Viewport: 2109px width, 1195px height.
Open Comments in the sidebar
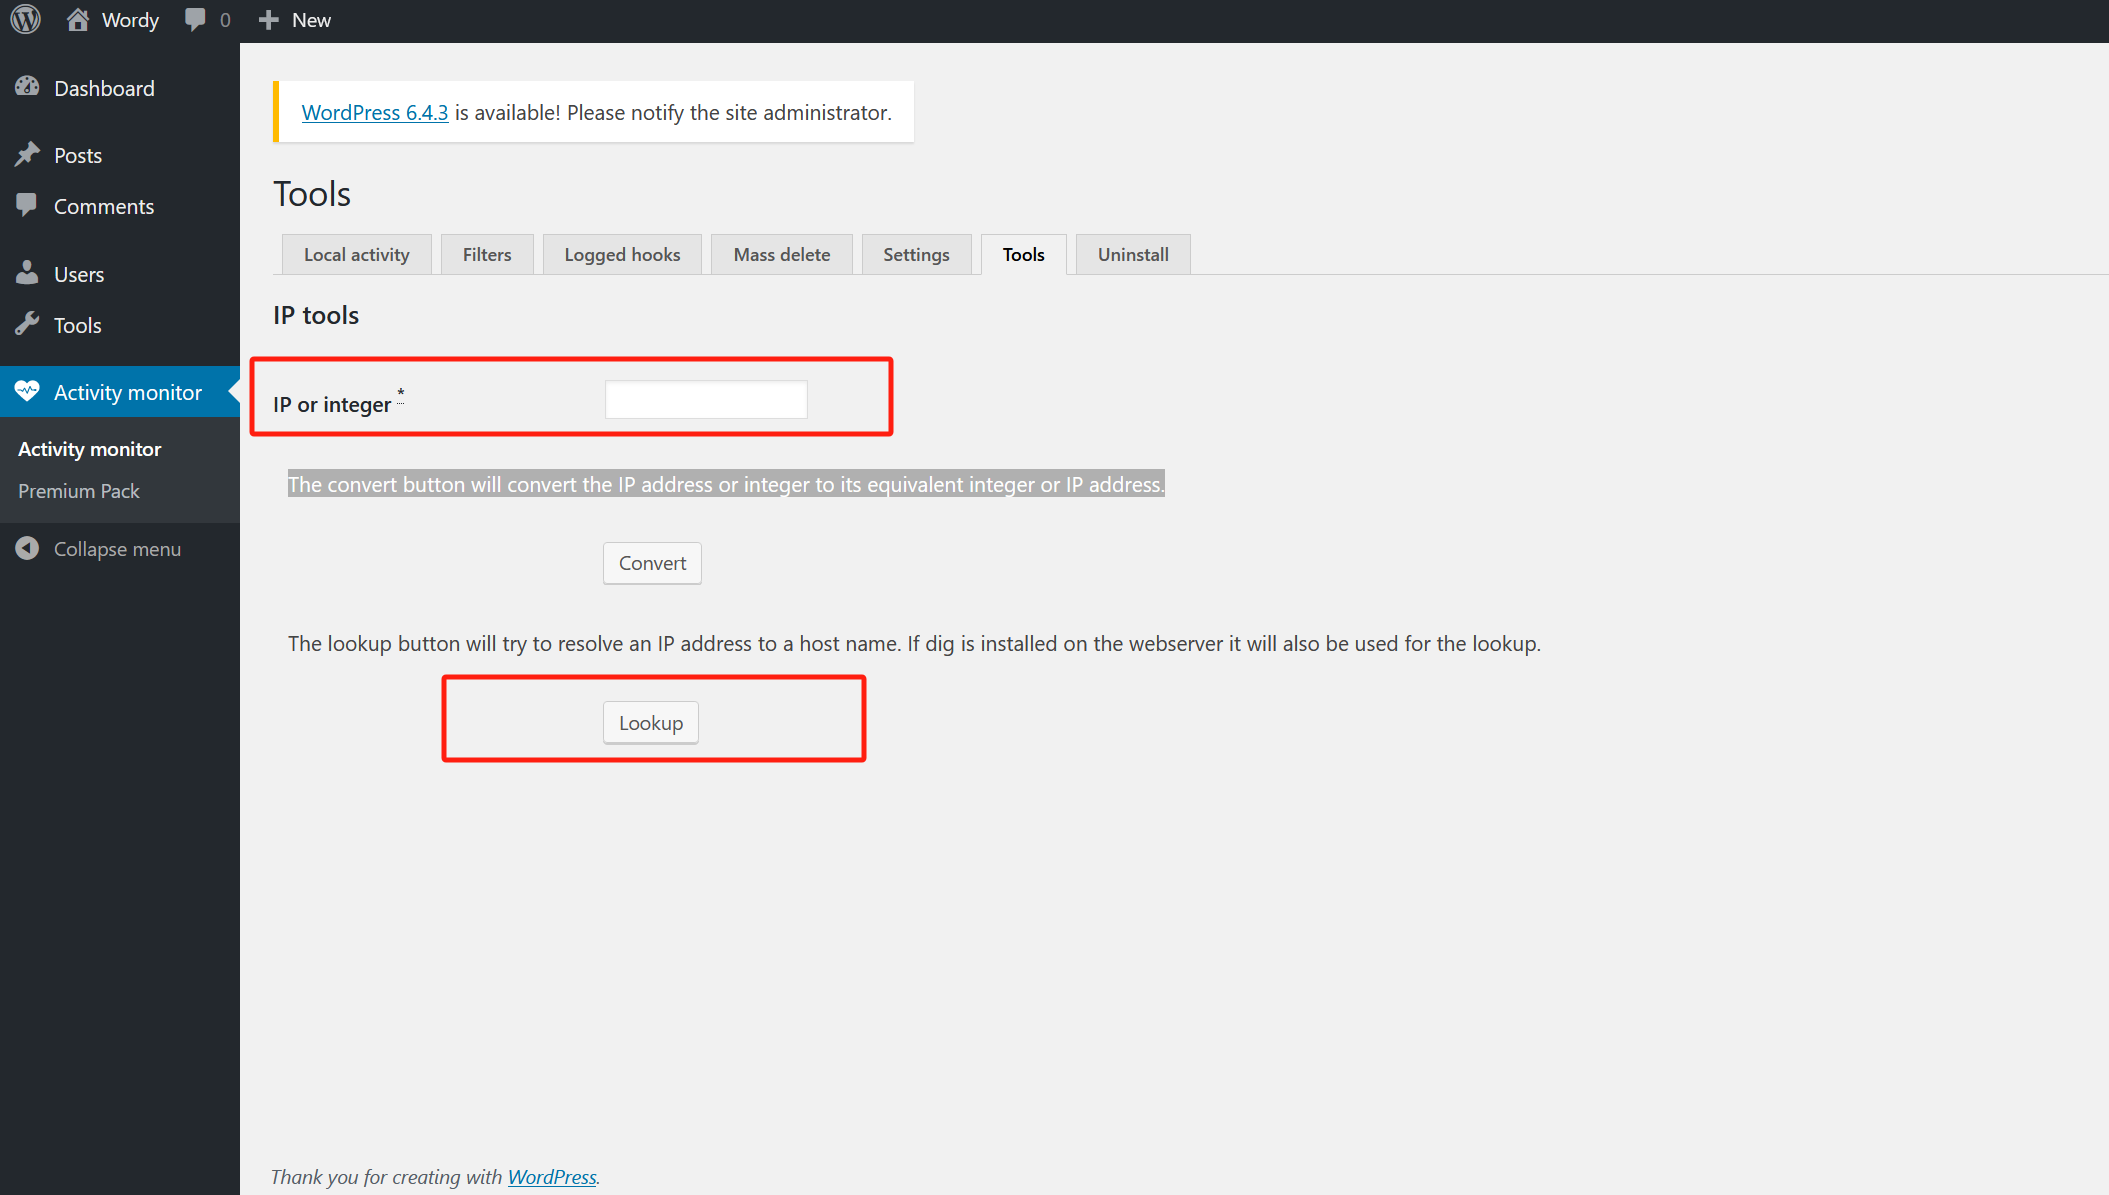coord(103,206)
